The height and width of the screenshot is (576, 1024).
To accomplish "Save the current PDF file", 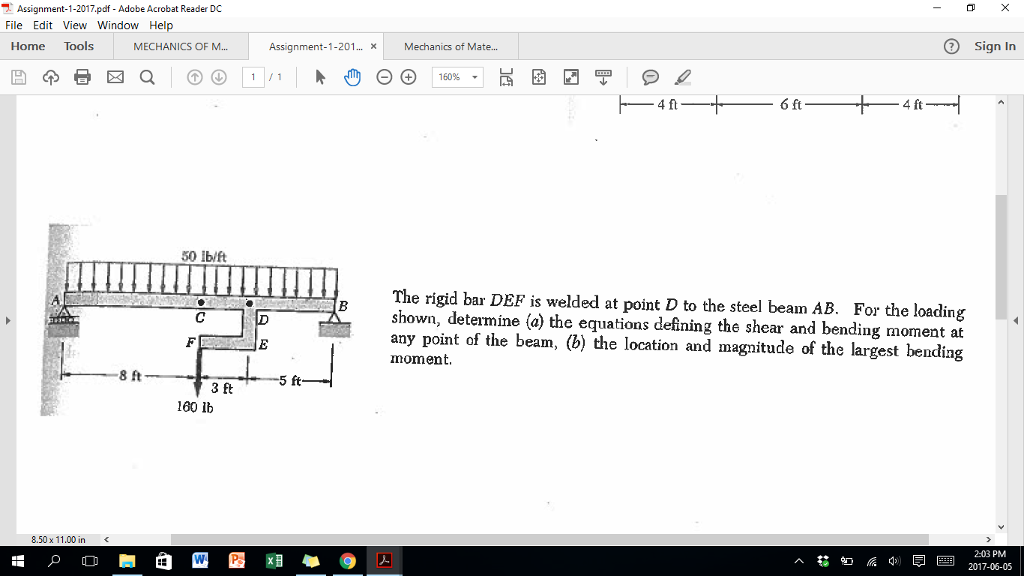I will tap(18, 76).
